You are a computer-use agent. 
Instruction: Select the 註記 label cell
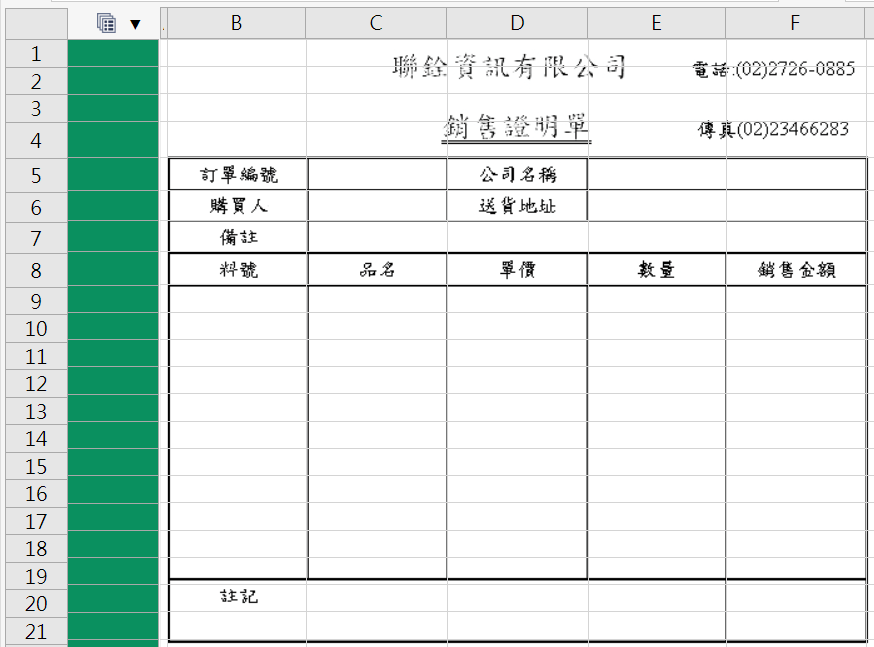pos(238,596)
